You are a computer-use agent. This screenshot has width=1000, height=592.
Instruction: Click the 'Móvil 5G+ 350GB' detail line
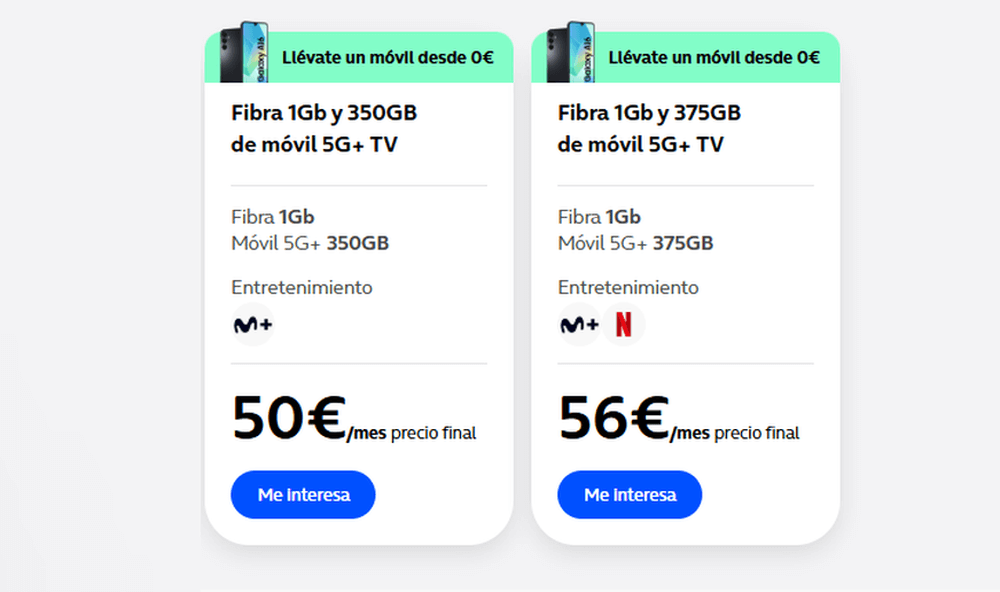pos(310,243)
